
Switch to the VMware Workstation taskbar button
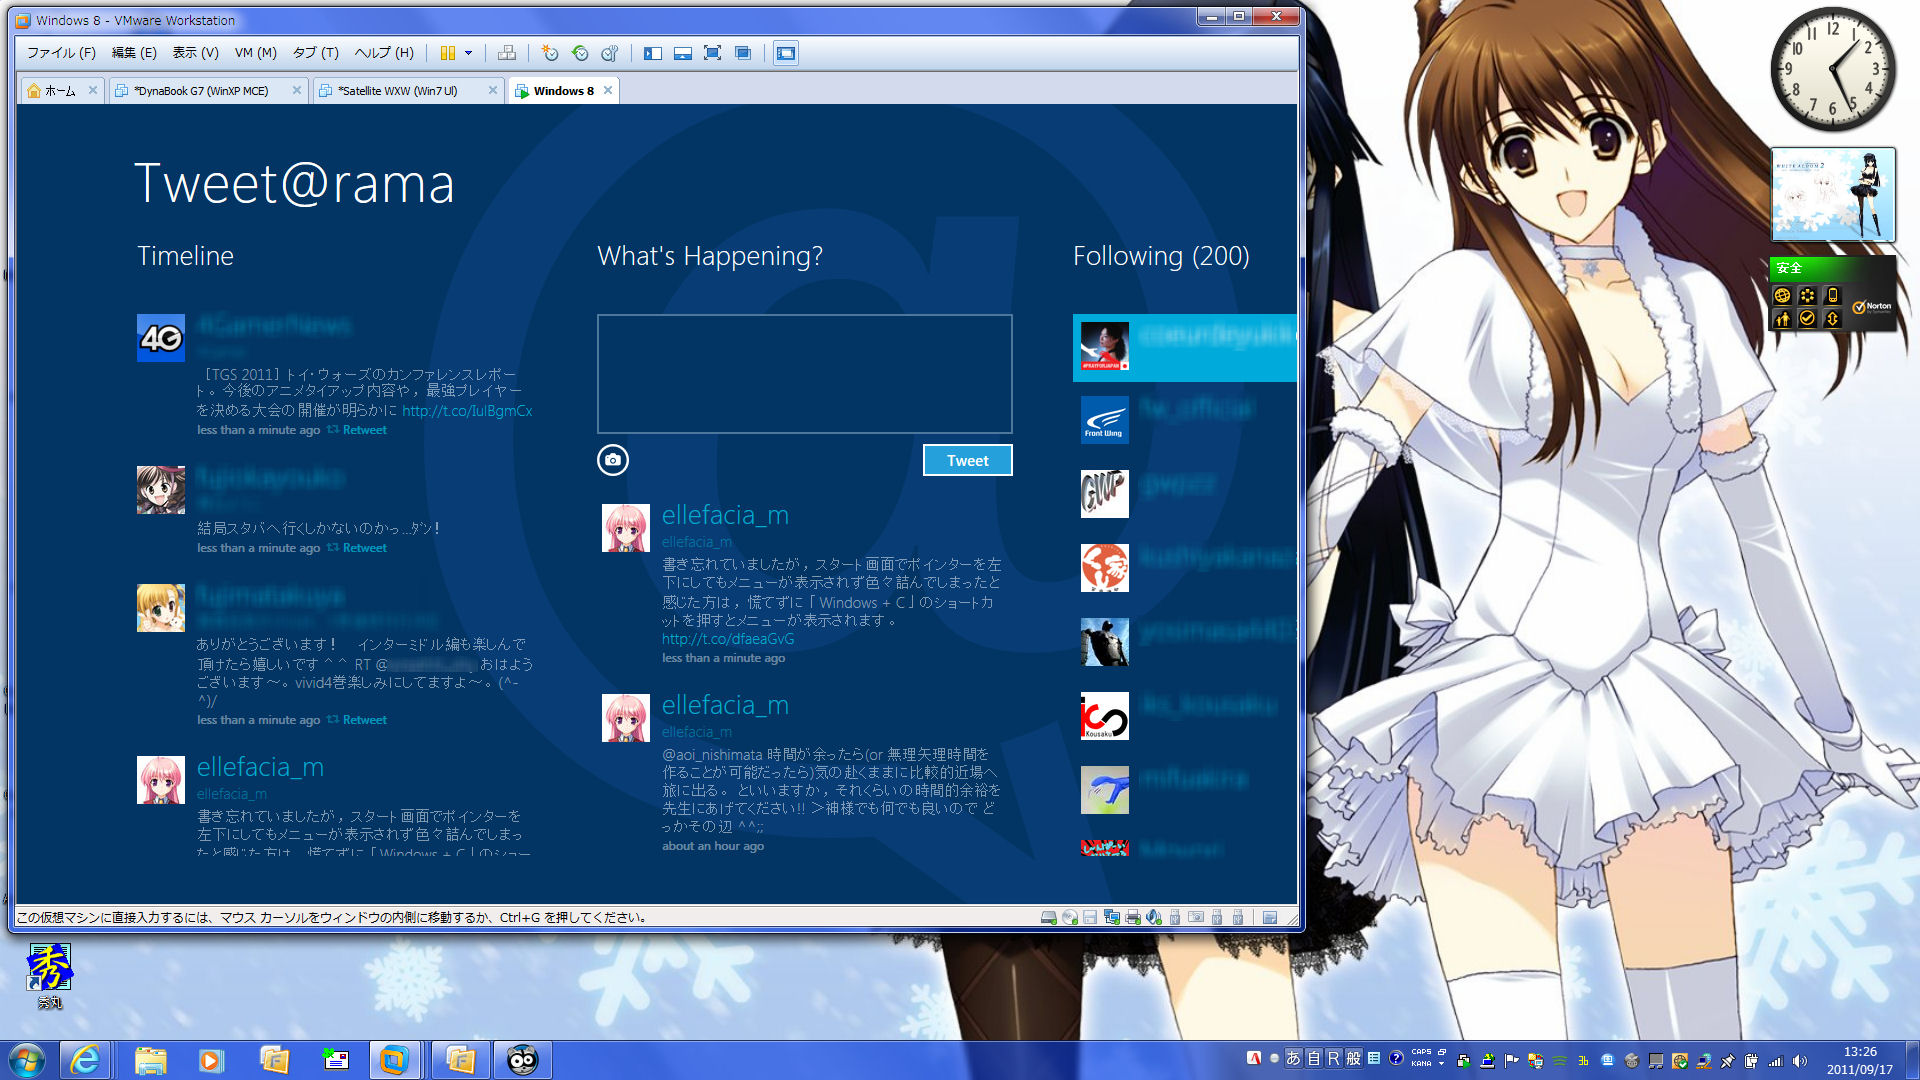[394, 1060]
